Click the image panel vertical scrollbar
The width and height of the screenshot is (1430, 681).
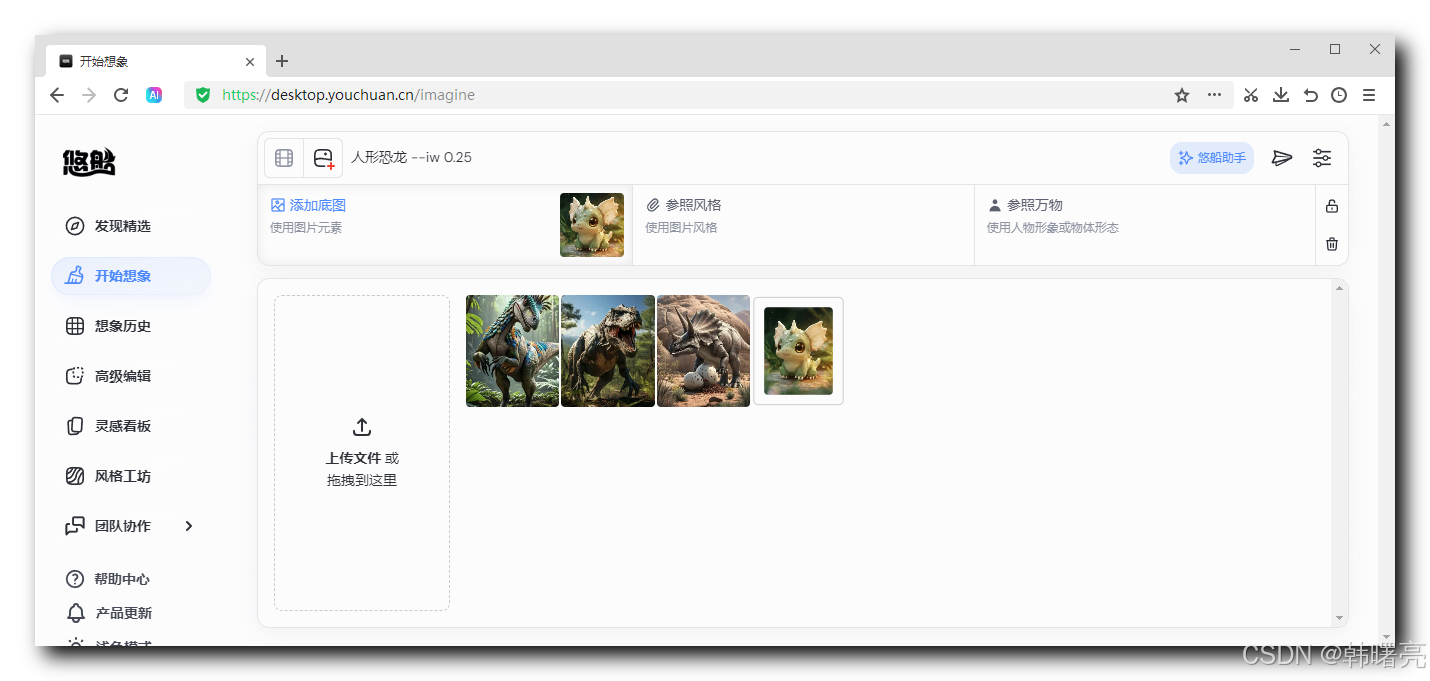click(1339, 453)
